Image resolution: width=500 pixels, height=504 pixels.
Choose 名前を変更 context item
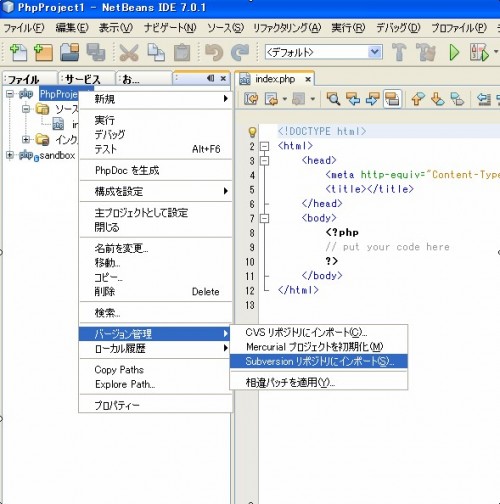156,248
